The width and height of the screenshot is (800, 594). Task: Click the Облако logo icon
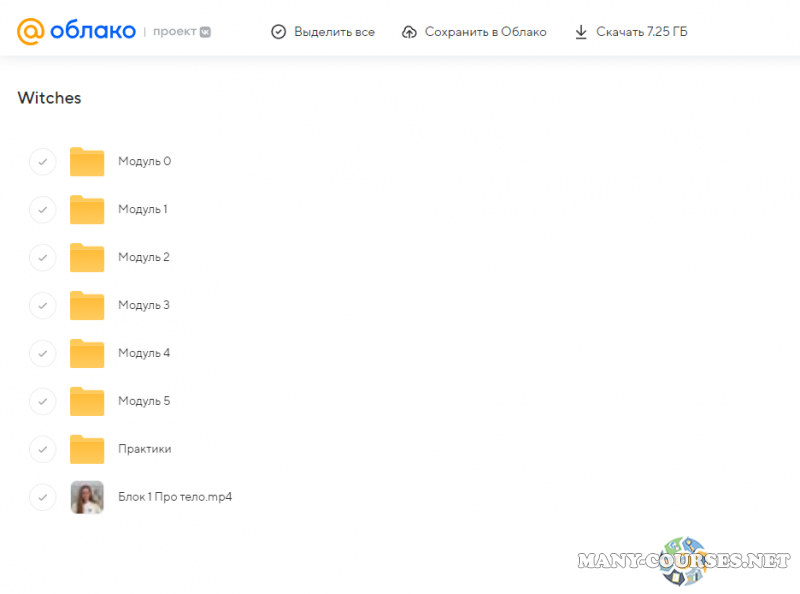(31, 32)
